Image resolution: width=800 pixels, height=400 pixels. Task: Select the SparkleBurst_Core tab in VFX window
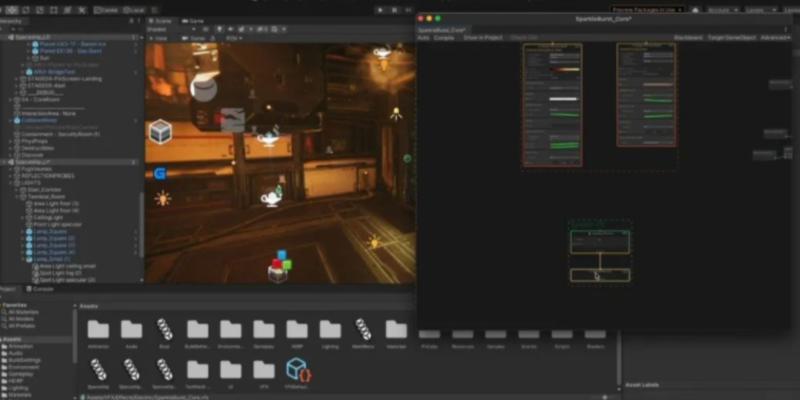point(443,30)
